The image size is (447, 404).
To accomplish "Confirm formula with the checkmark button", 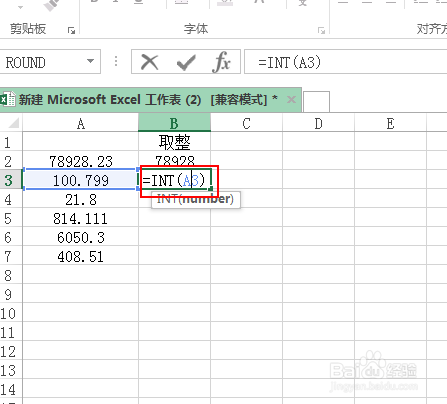I will 186,62.
